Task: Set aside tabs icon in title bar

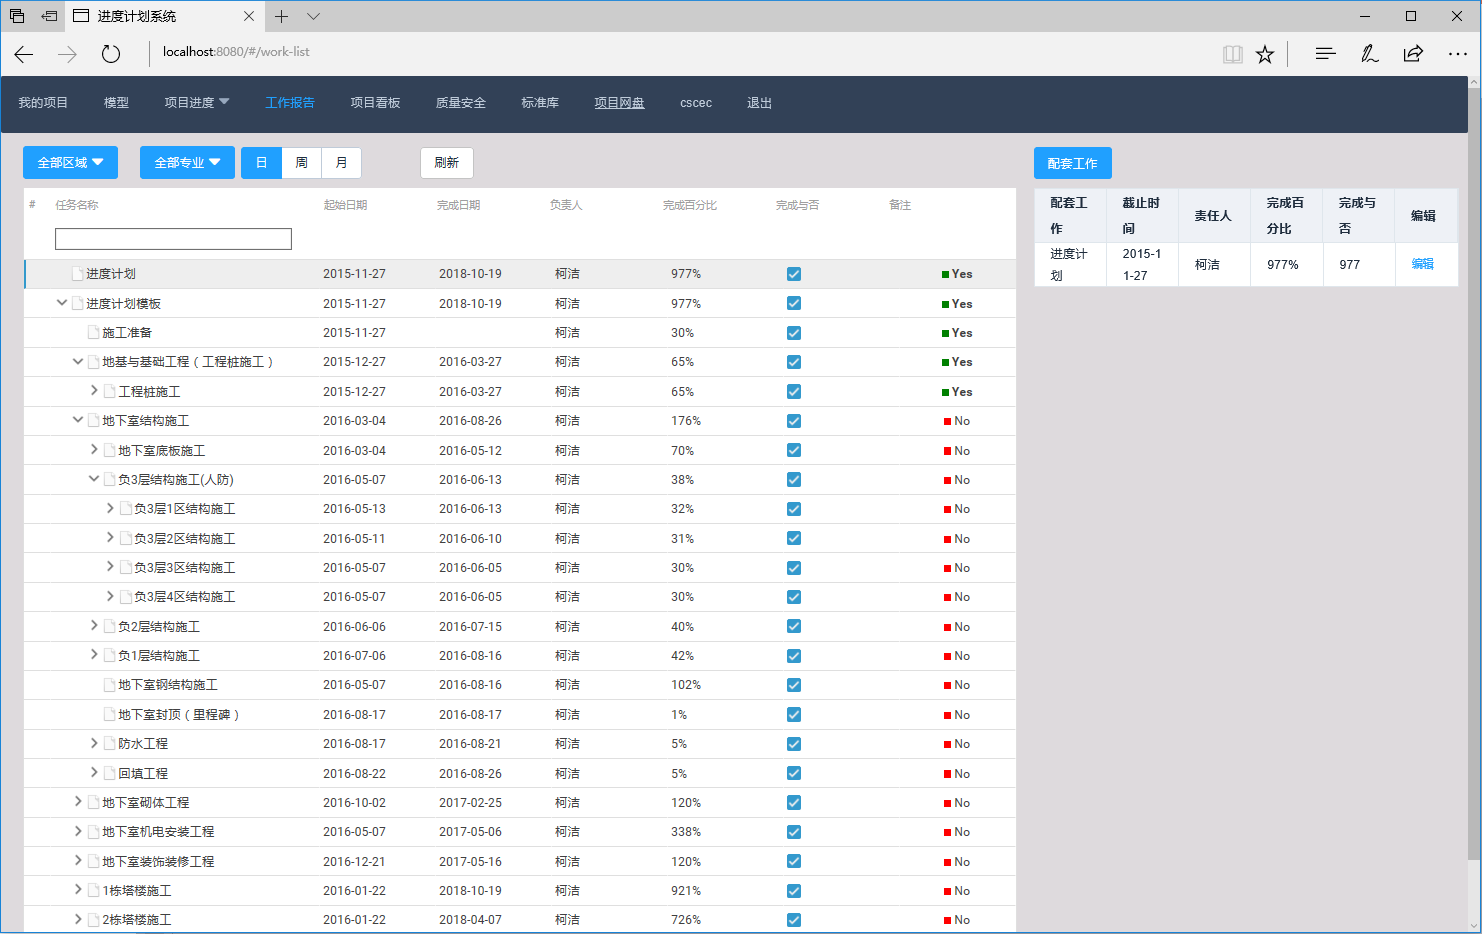Action: click(49, 16)
